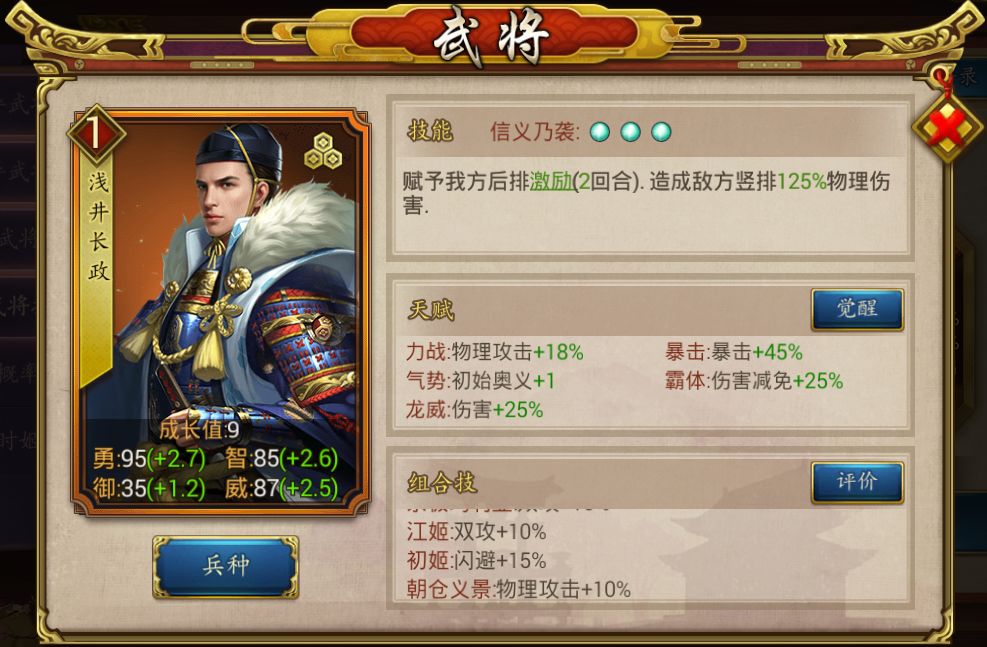Select the 暴击 critical talent entry
987x647 pixels.
point(733,351)
